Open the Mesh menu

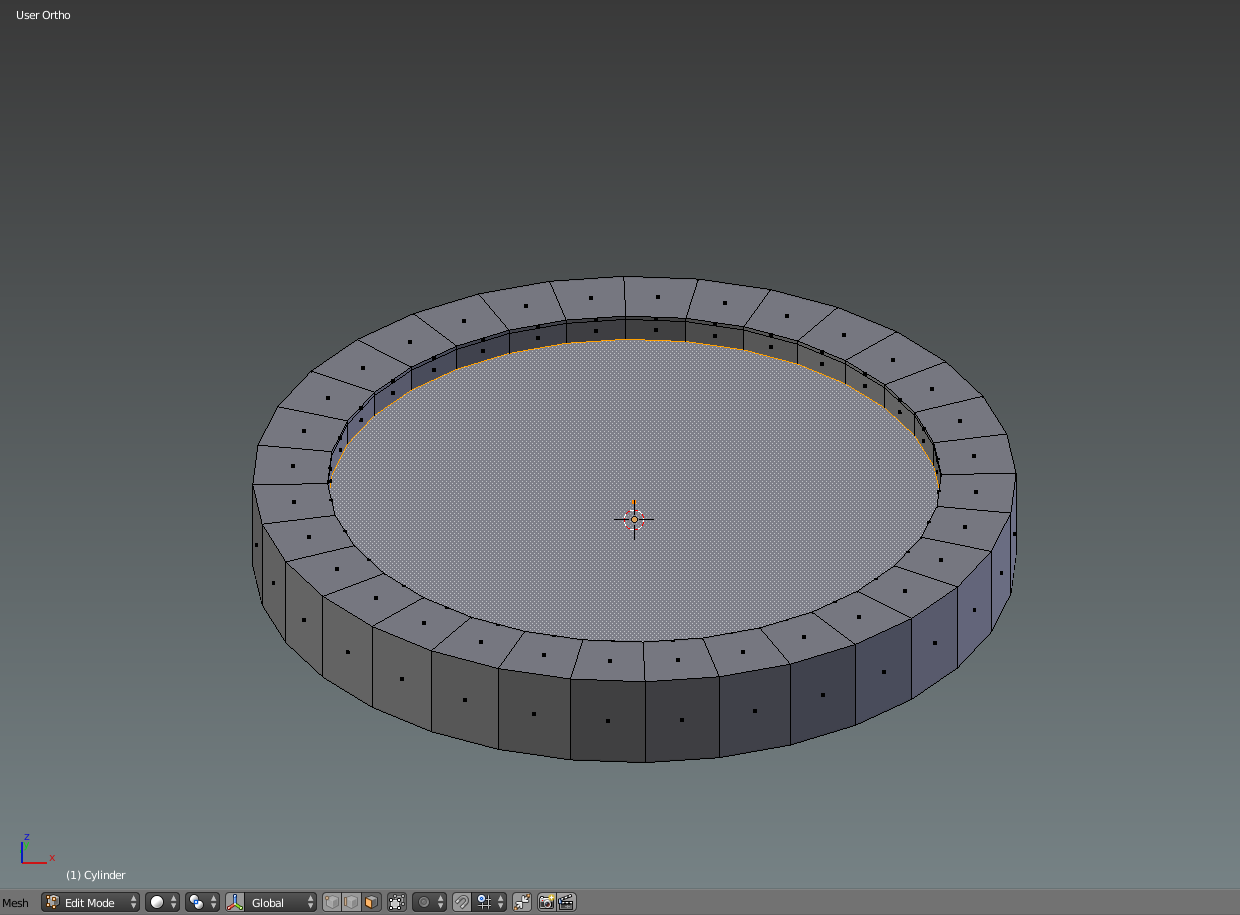point(15,903)
